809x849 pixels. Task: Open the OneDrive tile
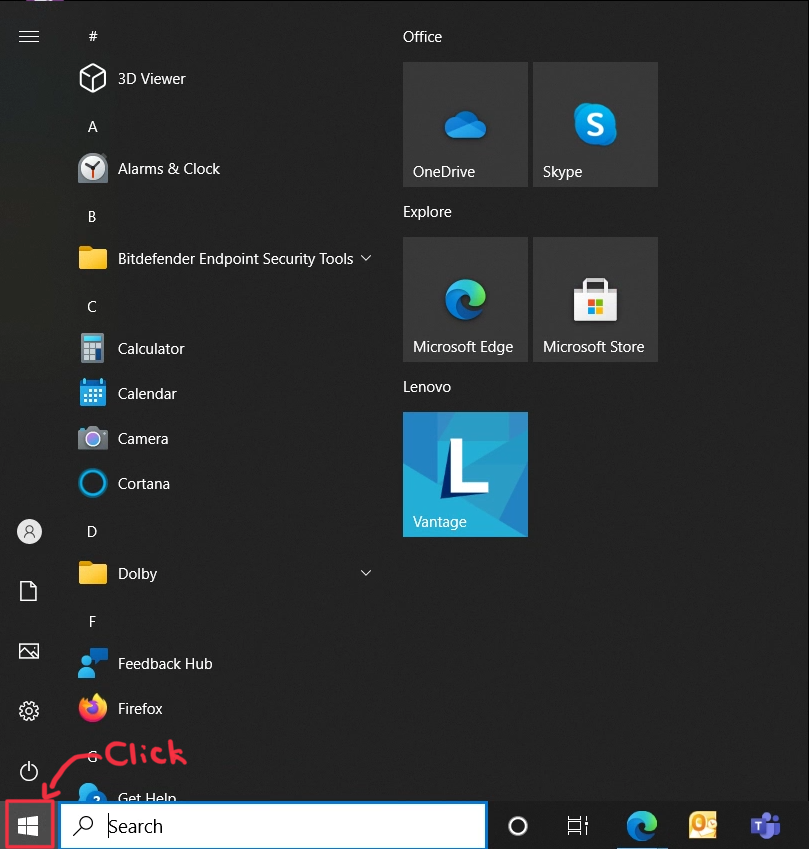pos(465,125)
